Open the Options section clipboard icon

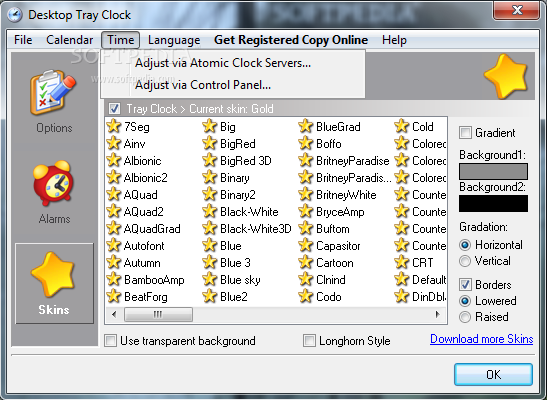pyautogui.click(x=52, y=93)
